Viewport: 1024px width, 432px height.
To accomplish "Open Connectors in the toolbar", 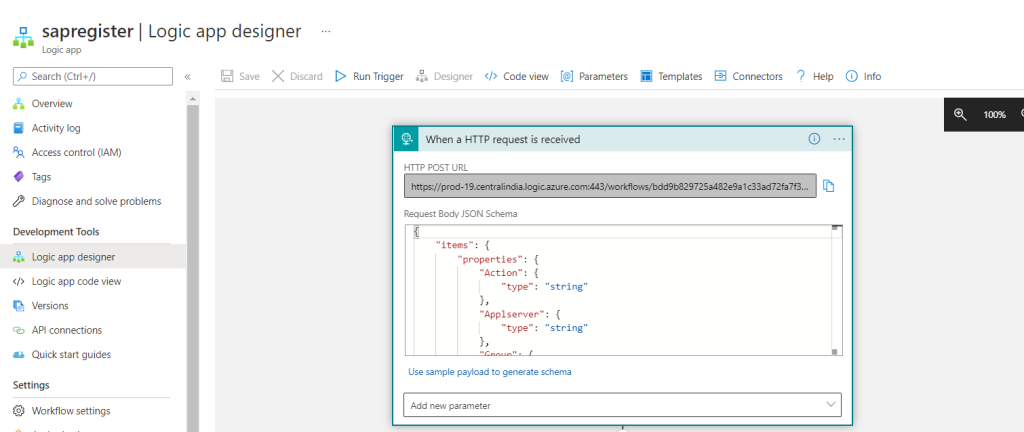I will pyautogui.click(x=748, y=76).
